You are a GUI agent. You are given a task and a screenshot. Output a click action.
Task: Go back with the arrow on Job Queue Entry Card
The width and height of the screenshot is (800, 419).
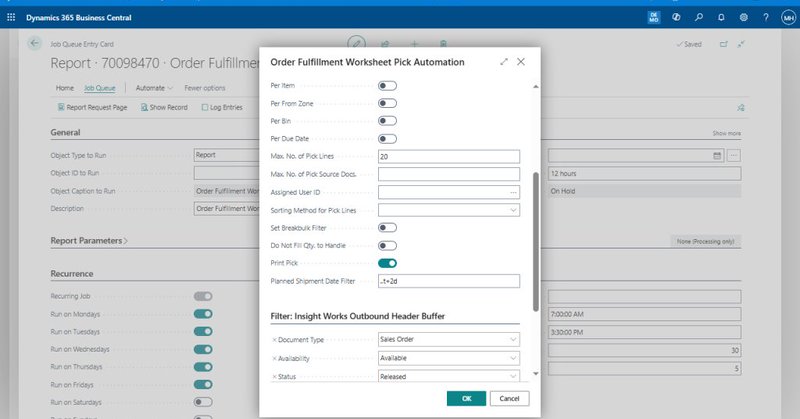(34, 43)
